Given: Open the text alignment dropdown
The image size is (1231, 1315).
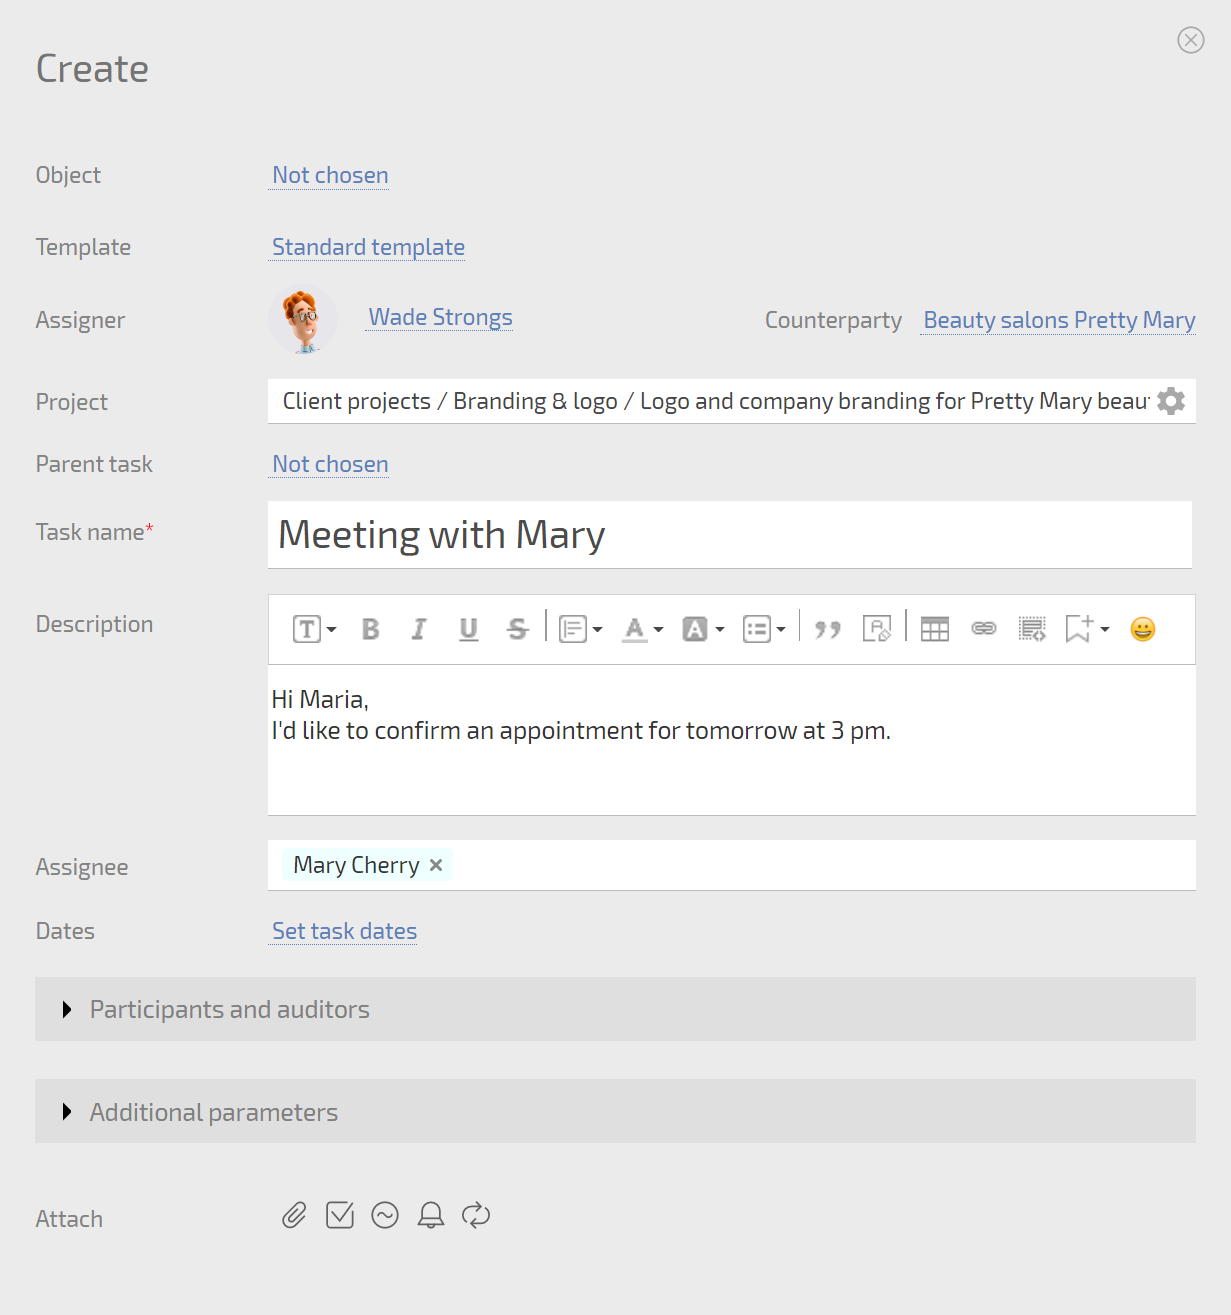Looking at the screenshot, I should click(580, 629).
